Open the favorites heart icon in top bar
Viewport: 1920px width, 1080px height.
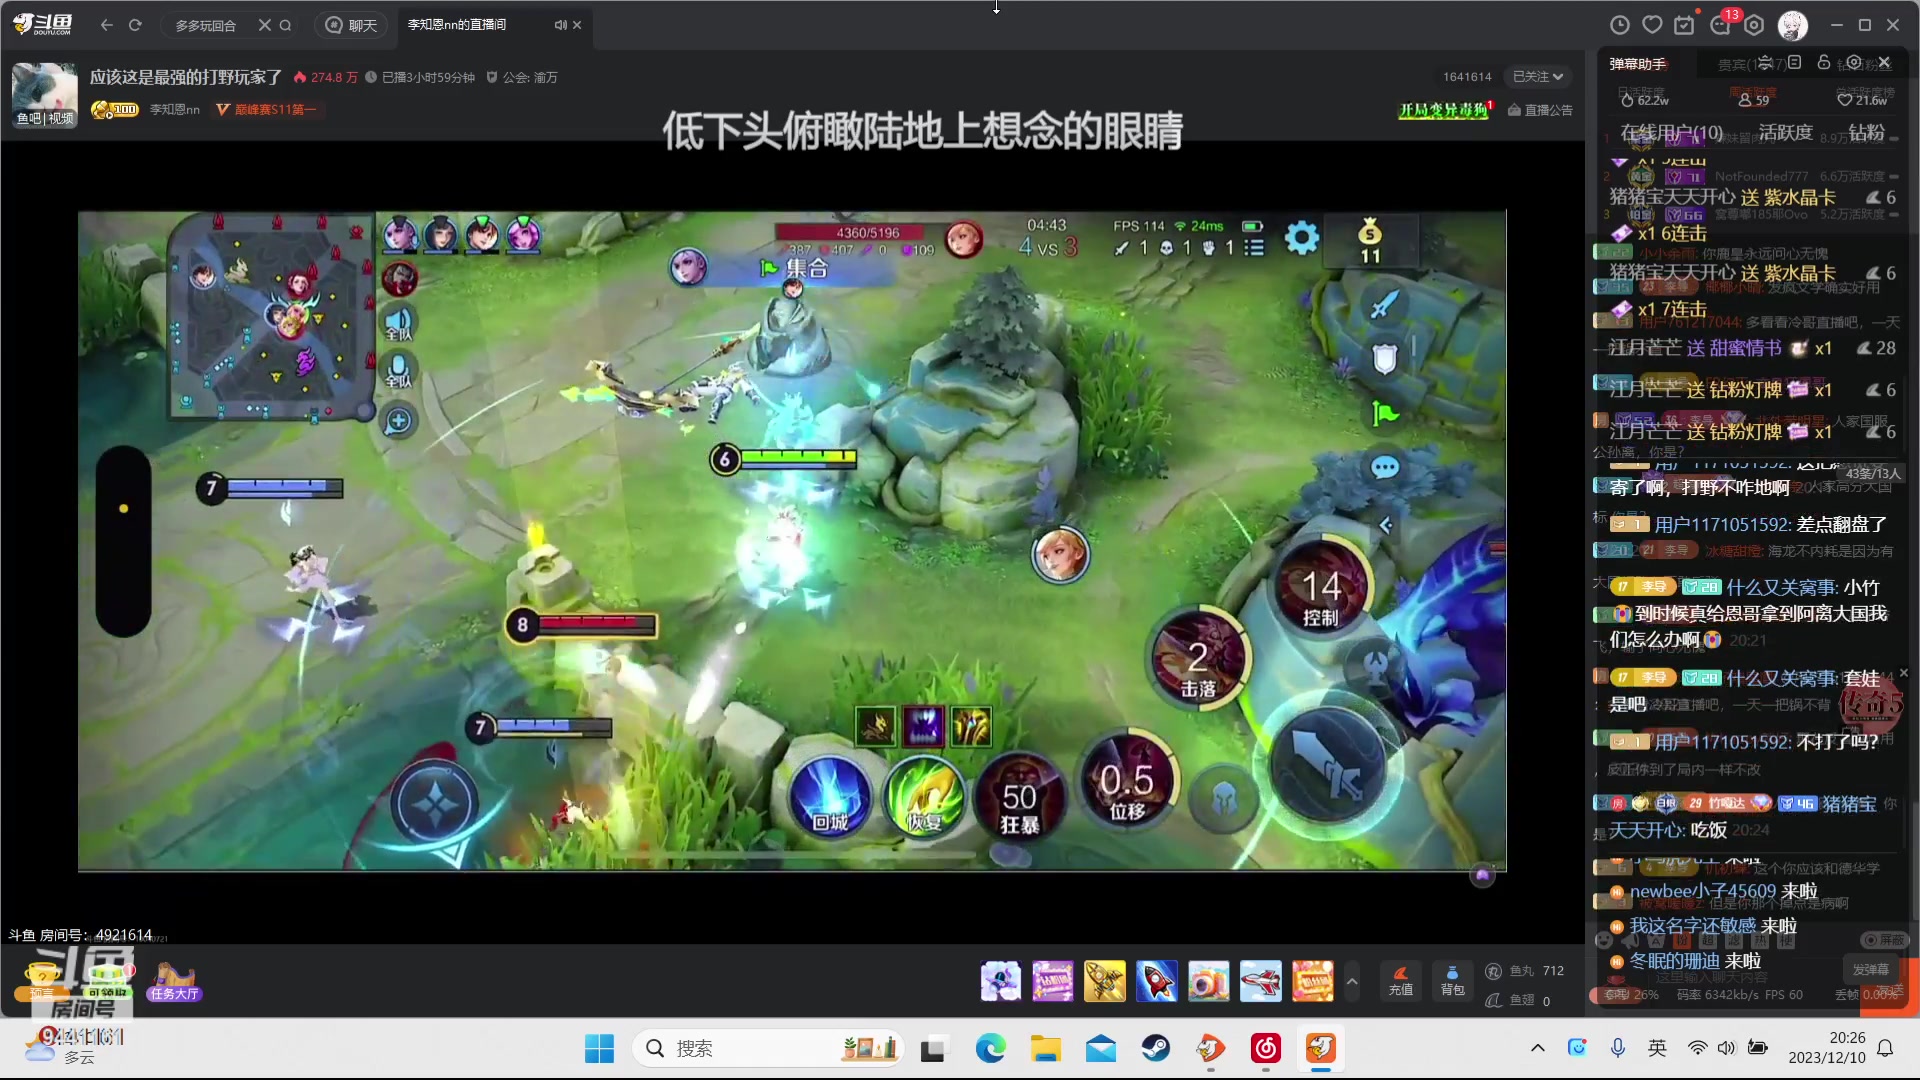1652,25
